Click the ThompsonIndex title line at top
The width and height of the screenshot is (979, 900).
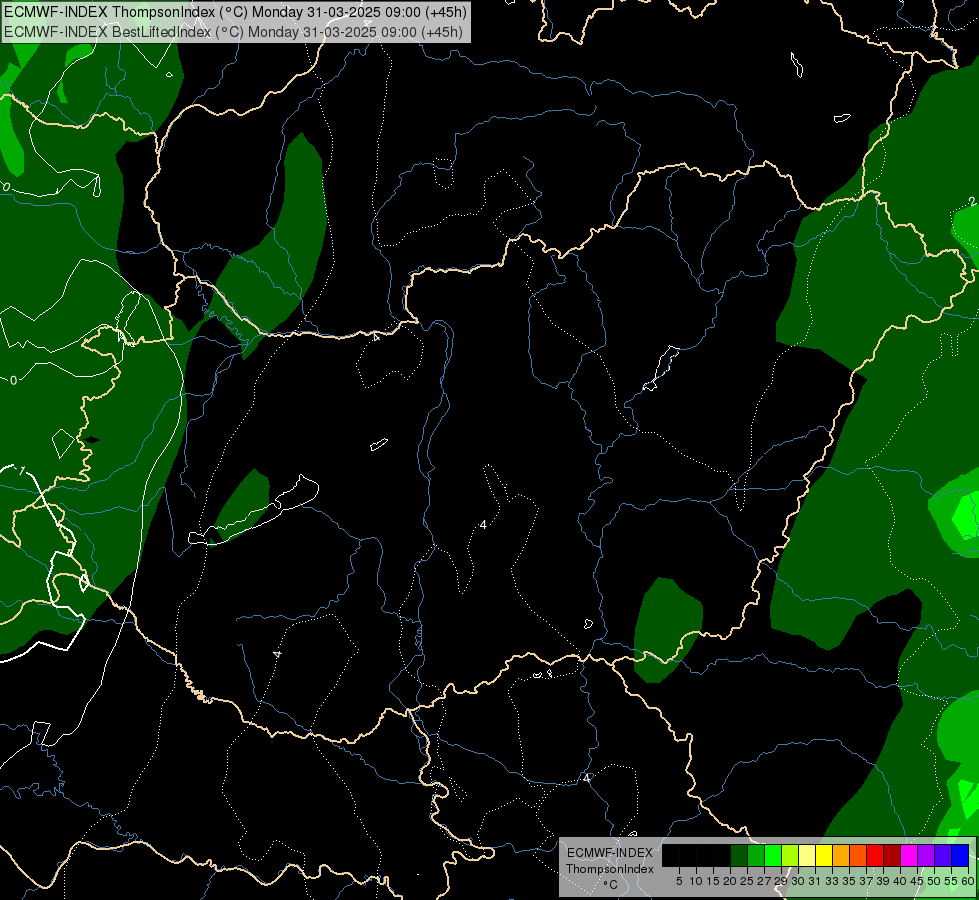(235, 12)
